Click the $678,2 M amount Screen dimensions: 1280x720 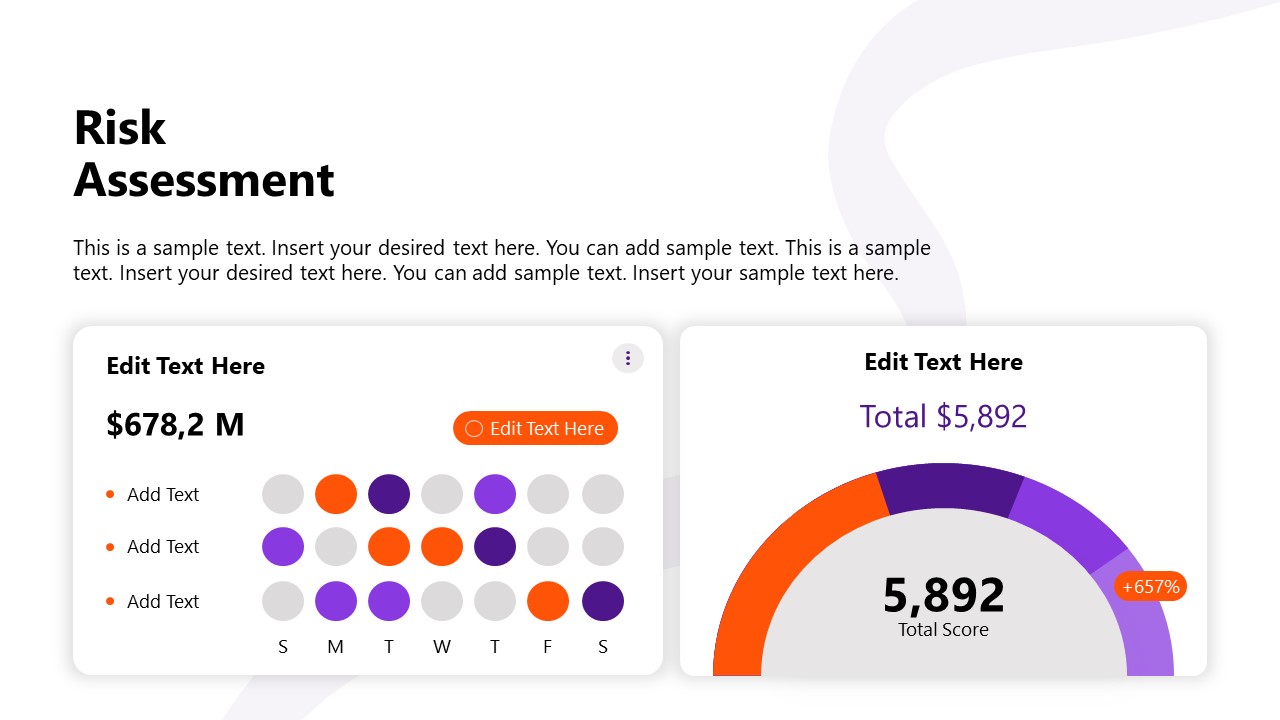coord(175,424)
